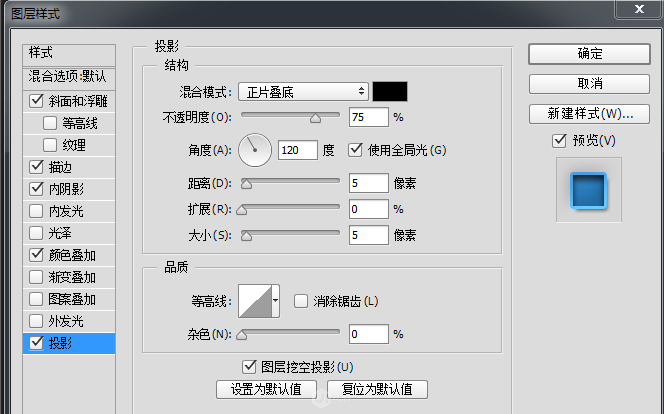
Task: Uncheck the 投影 effect checkbox
Action: point(36,343)
